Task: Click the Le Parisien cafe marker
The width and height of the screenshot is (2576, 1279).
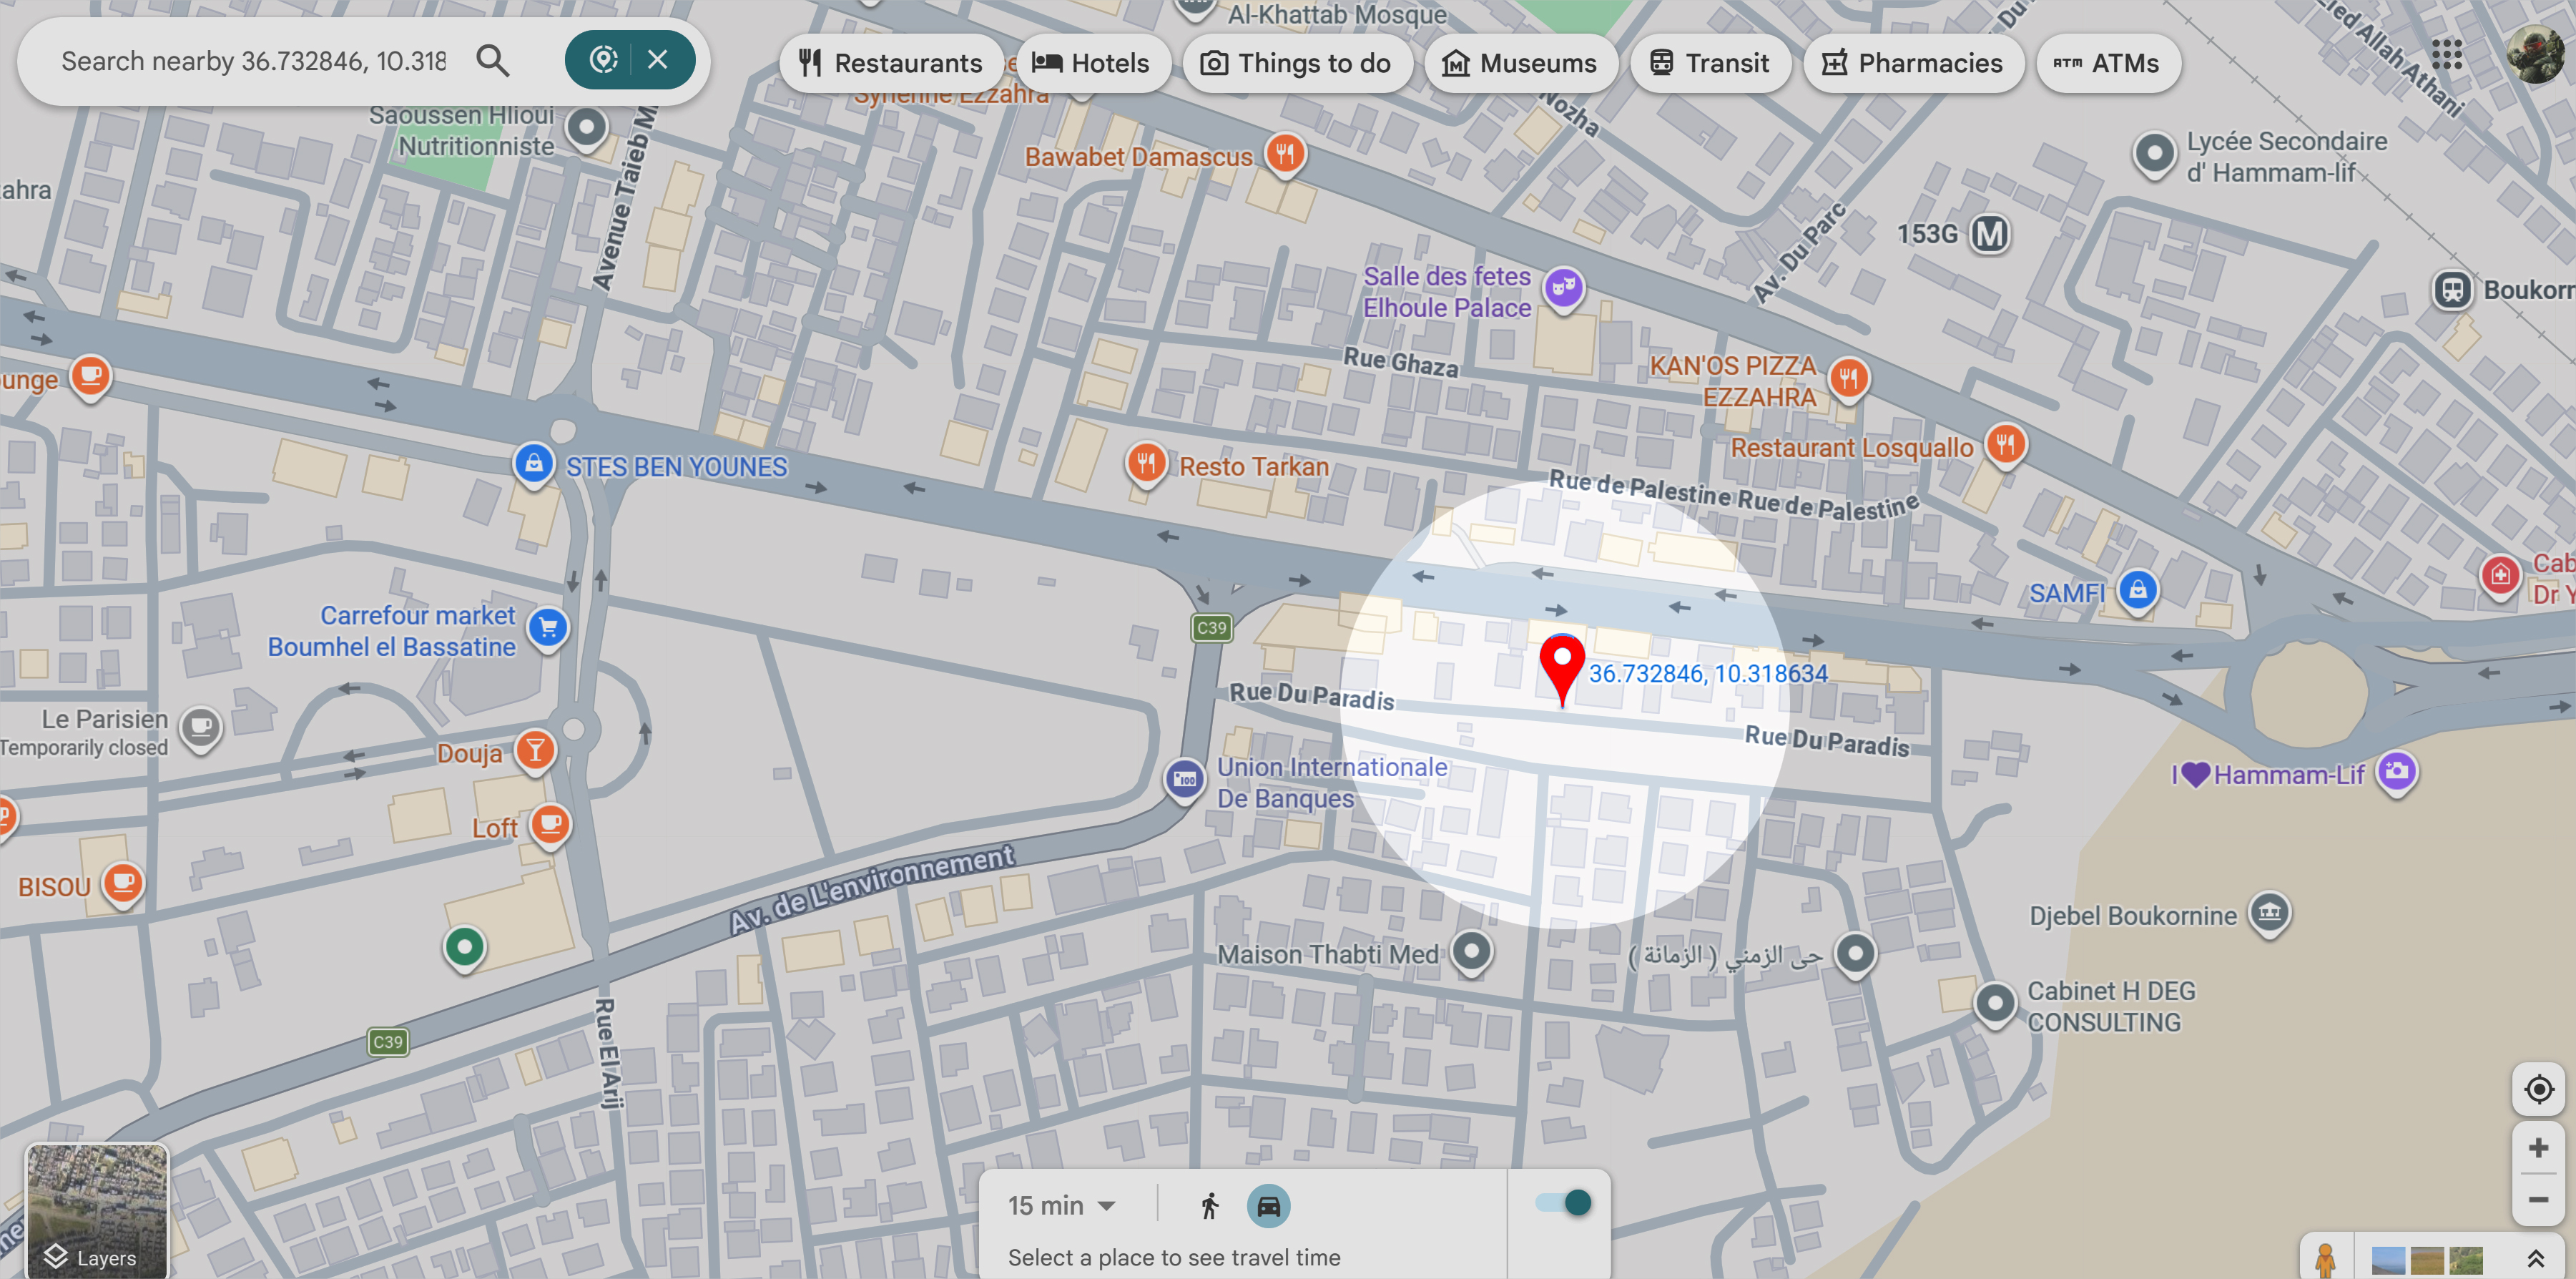Action: click(201, 728)
